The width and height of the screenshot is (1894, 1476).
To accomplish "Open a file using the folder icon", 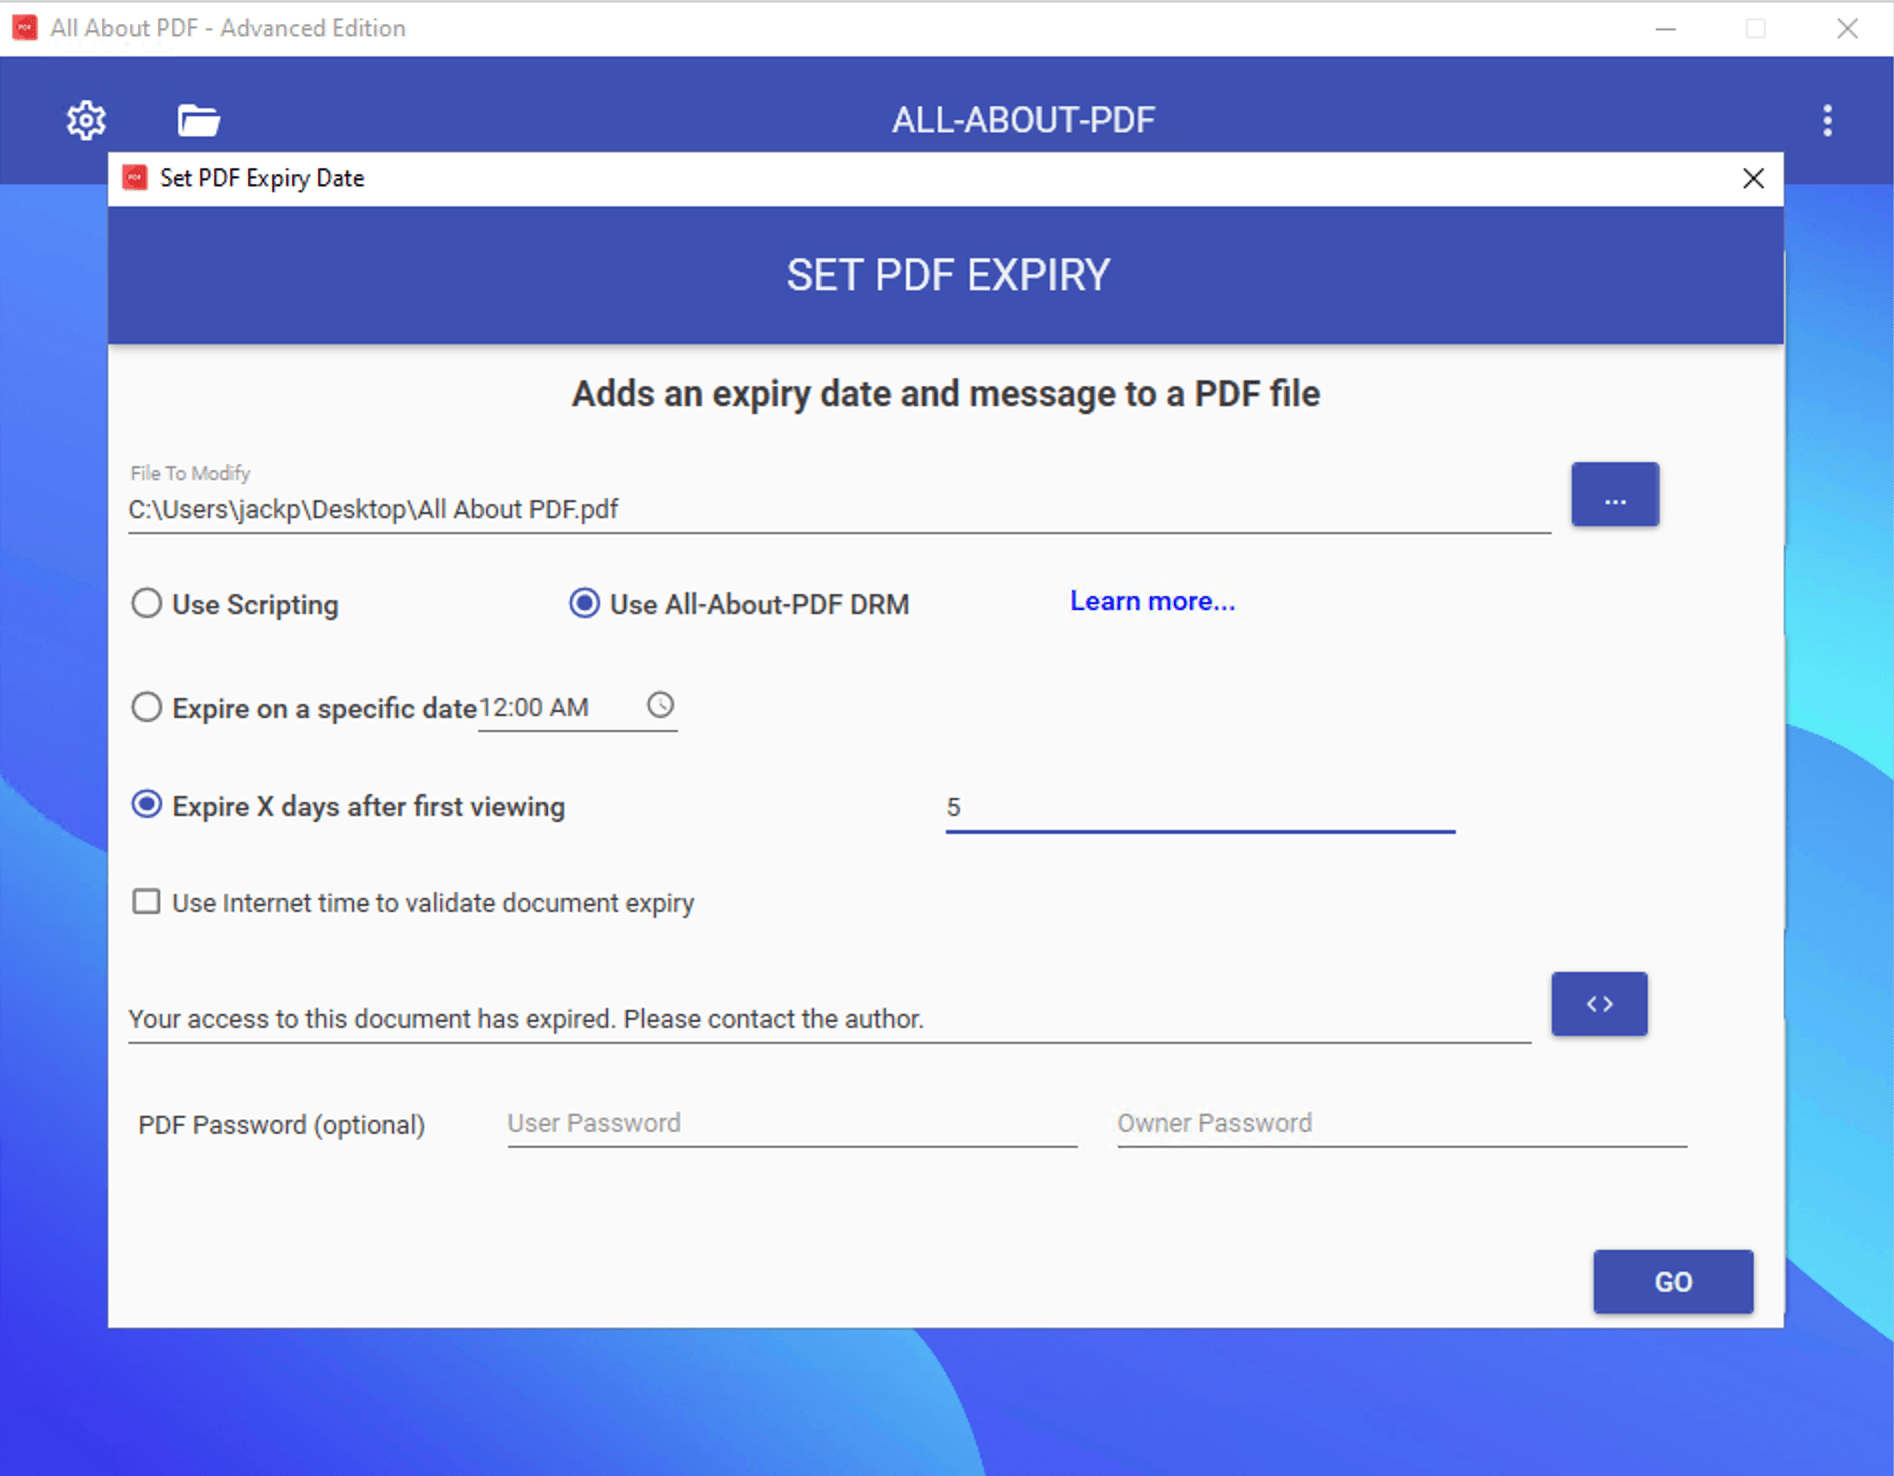I will pyautogui.click(x=196, y=119).
